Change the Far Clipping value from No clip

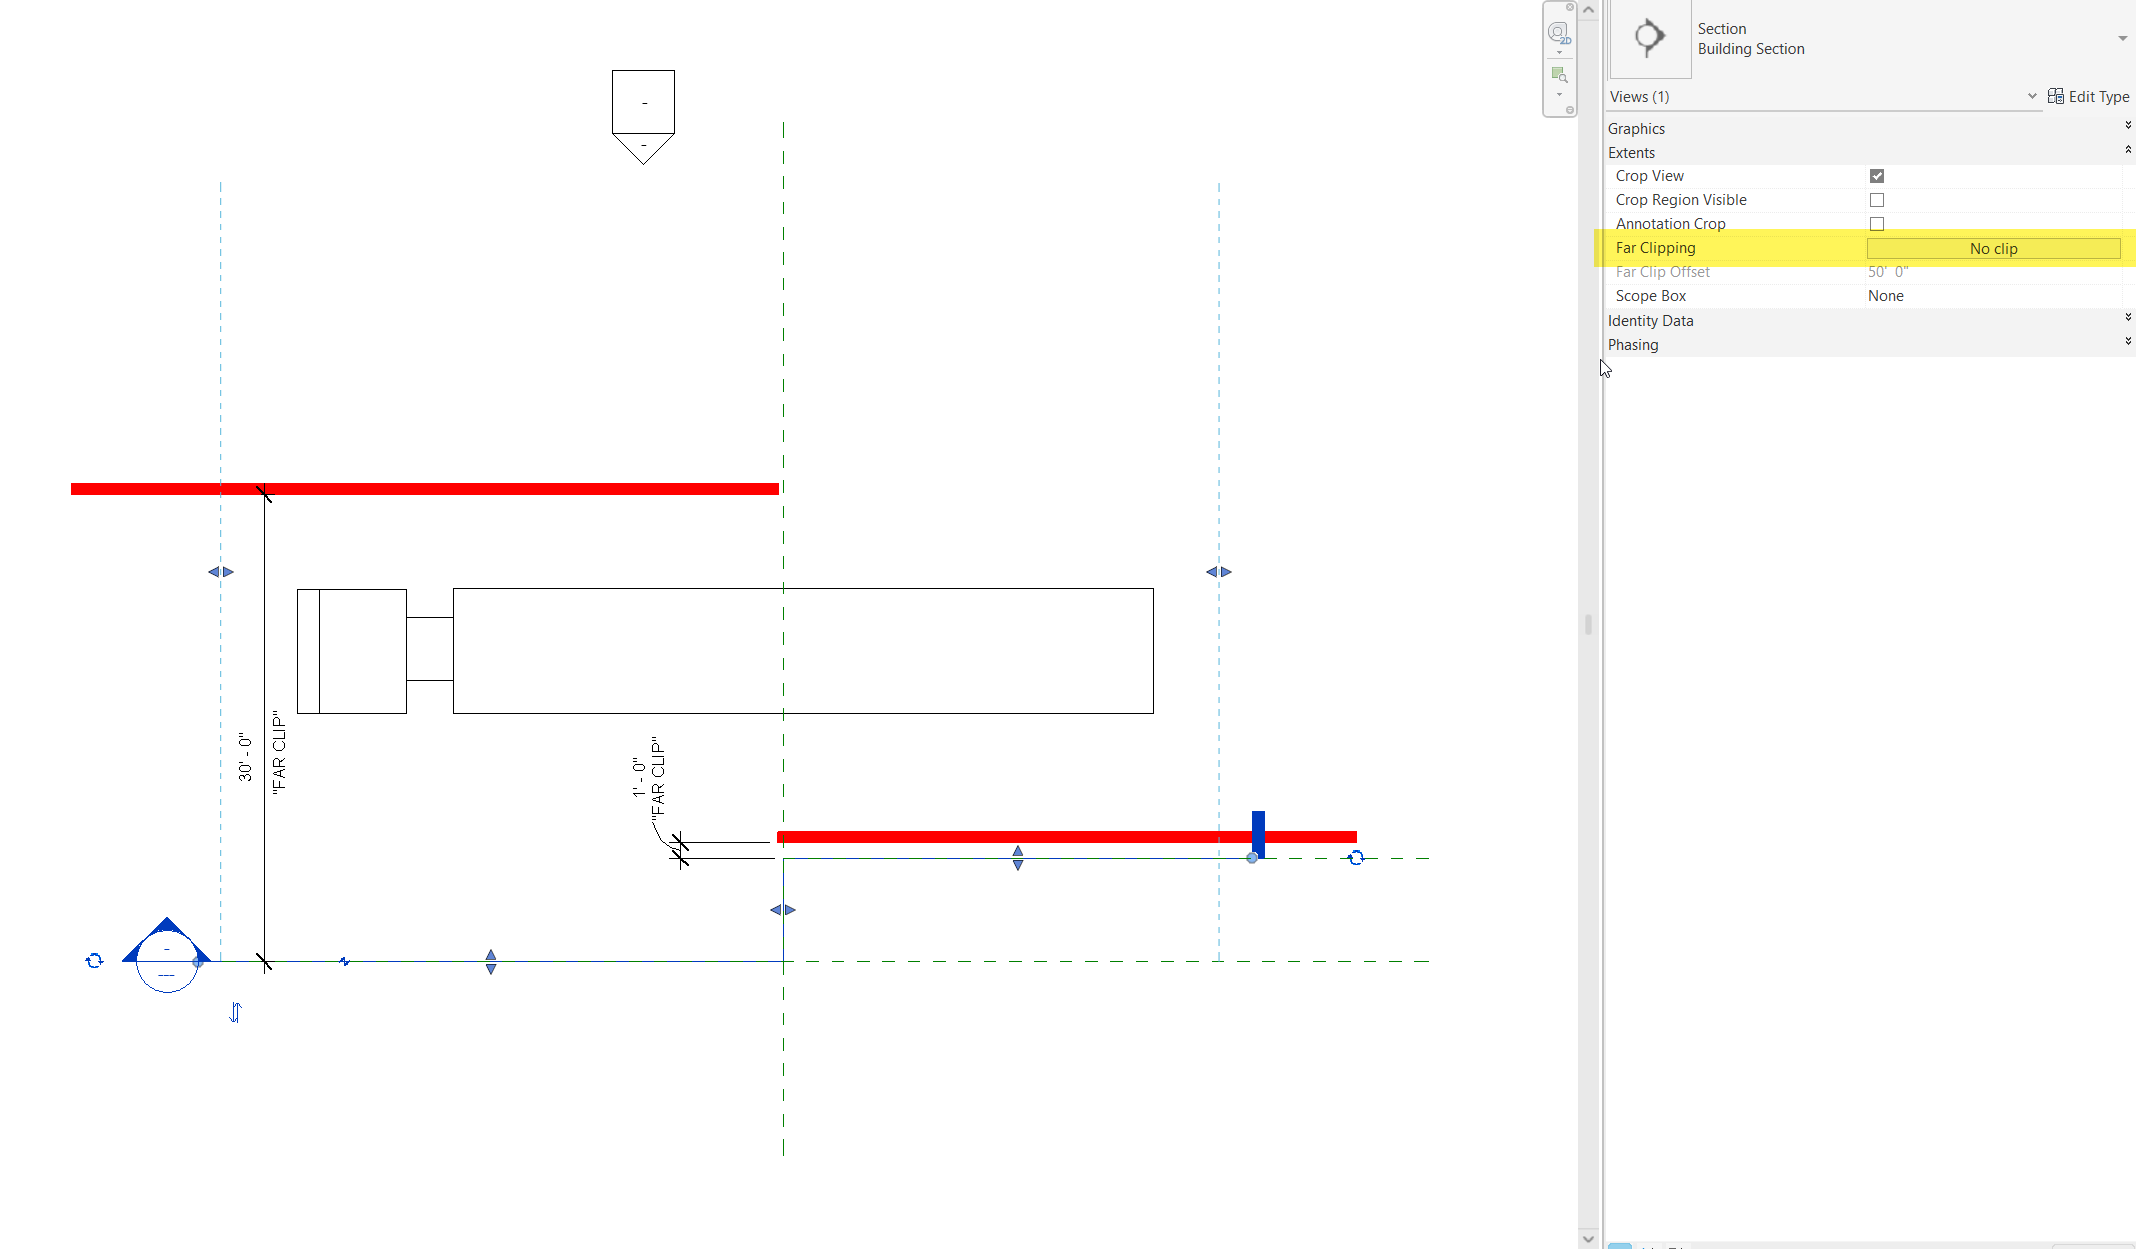[x=1993, y=248]
